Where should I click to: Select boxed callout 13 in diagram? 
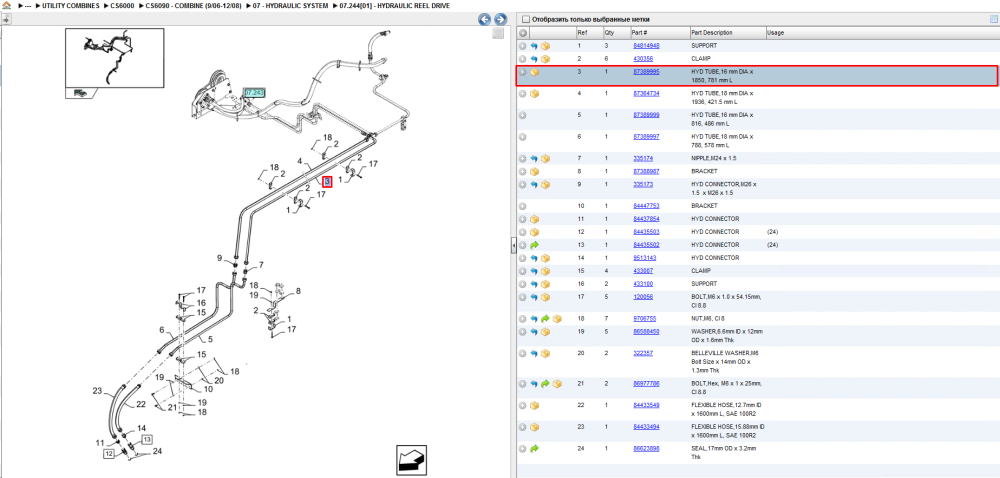(147, 439)
